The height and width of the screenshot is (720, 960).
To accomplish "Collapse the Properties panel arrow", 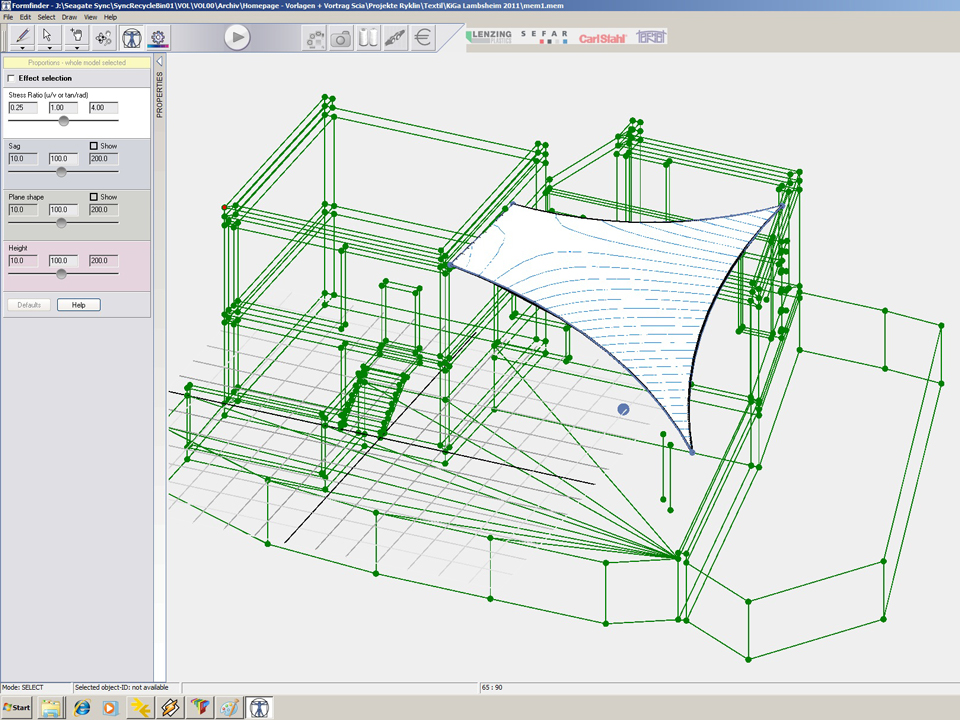I will [159, 62].
